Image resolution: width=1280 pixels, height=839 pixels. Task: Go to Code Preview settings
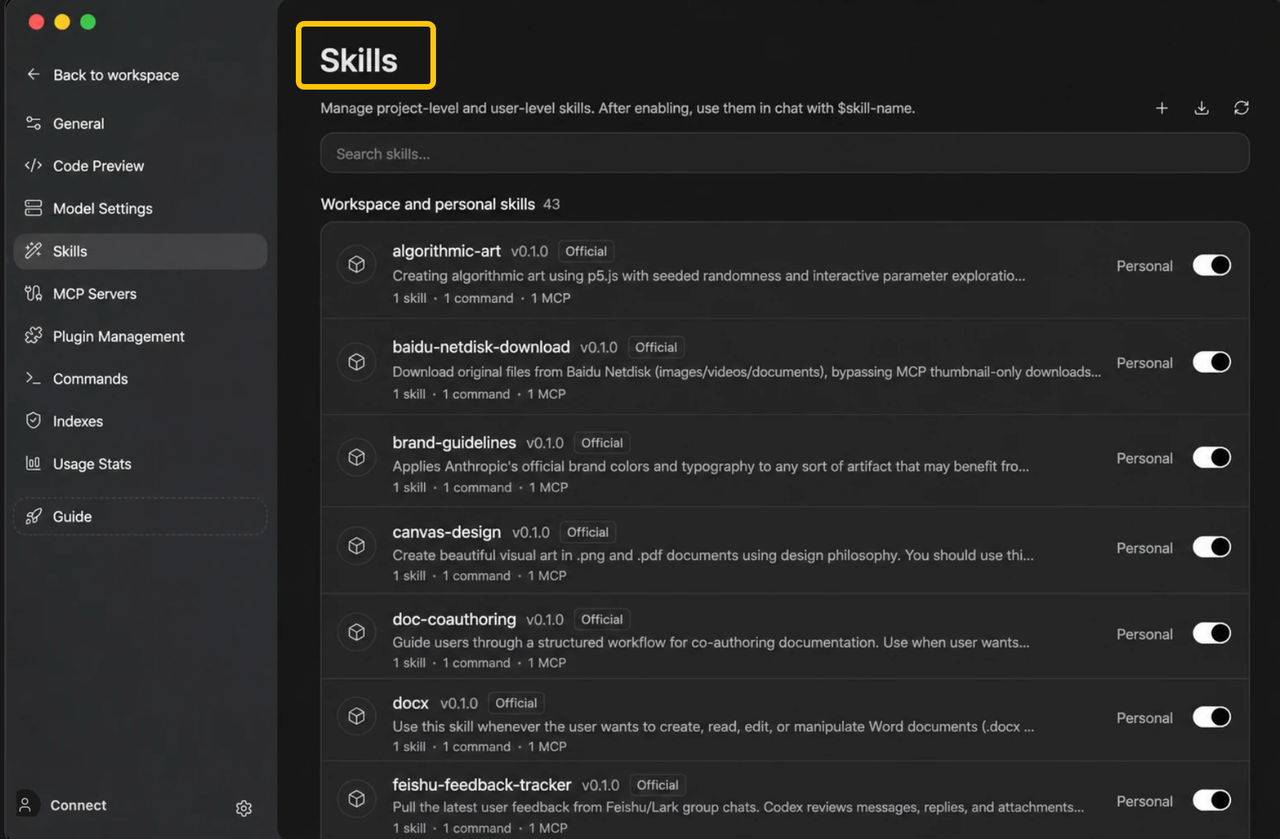click(140, 166)
